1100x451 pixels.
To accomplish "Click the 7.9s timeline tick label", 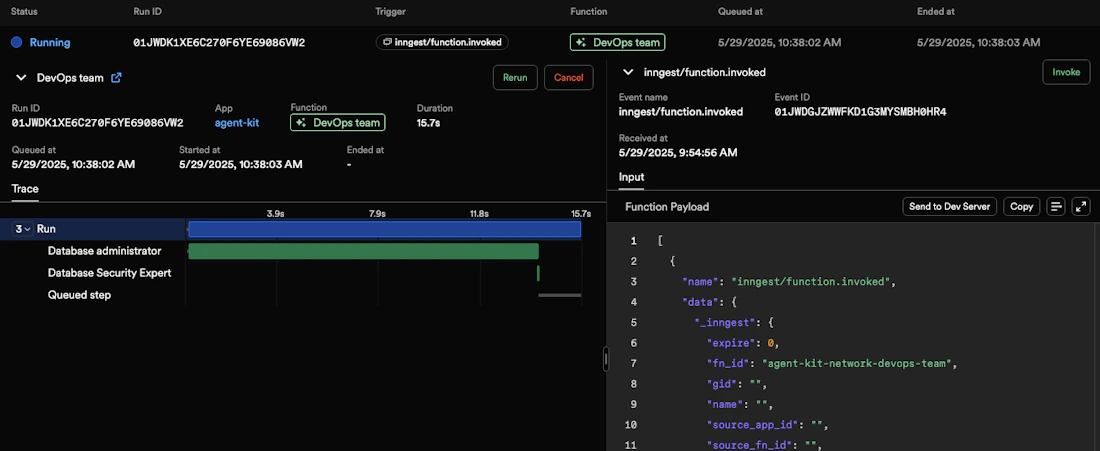I will 377,213.
